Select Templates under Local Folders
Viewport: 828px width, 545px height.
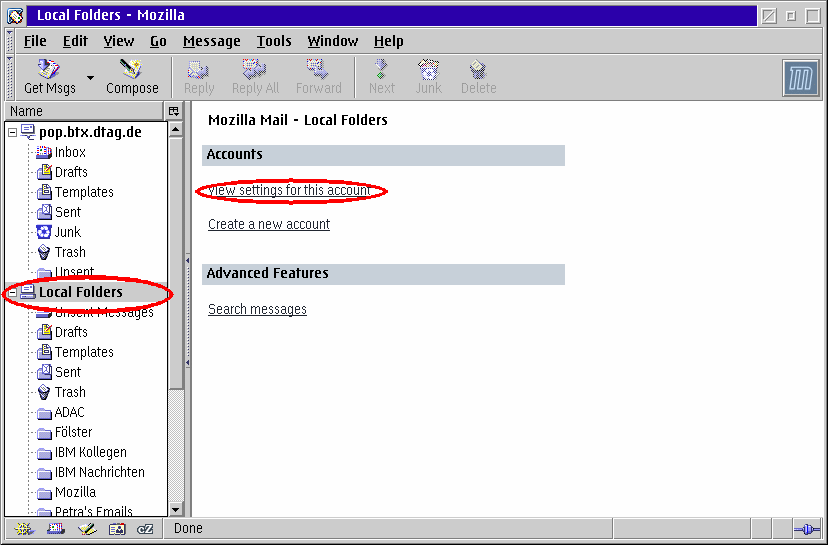[84, 352]
